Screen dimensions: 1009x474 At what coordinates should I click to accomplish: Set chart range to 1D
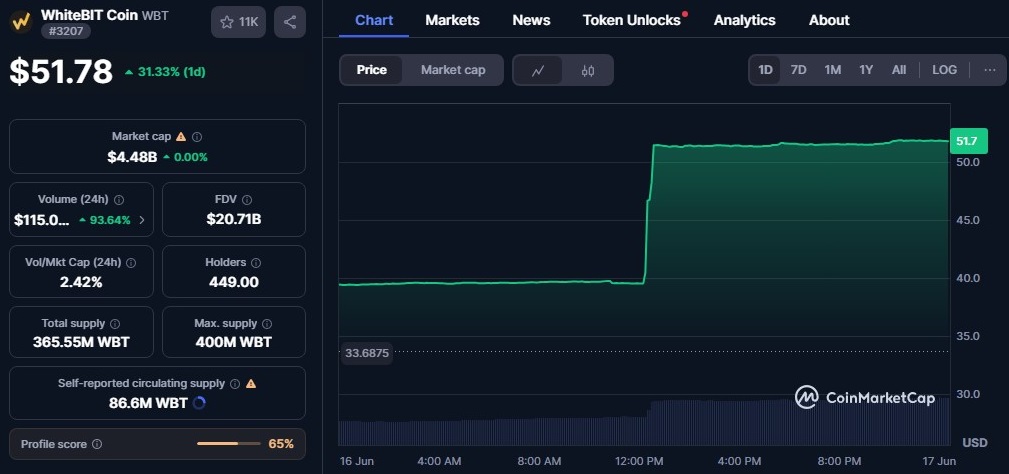coord(765,69)
